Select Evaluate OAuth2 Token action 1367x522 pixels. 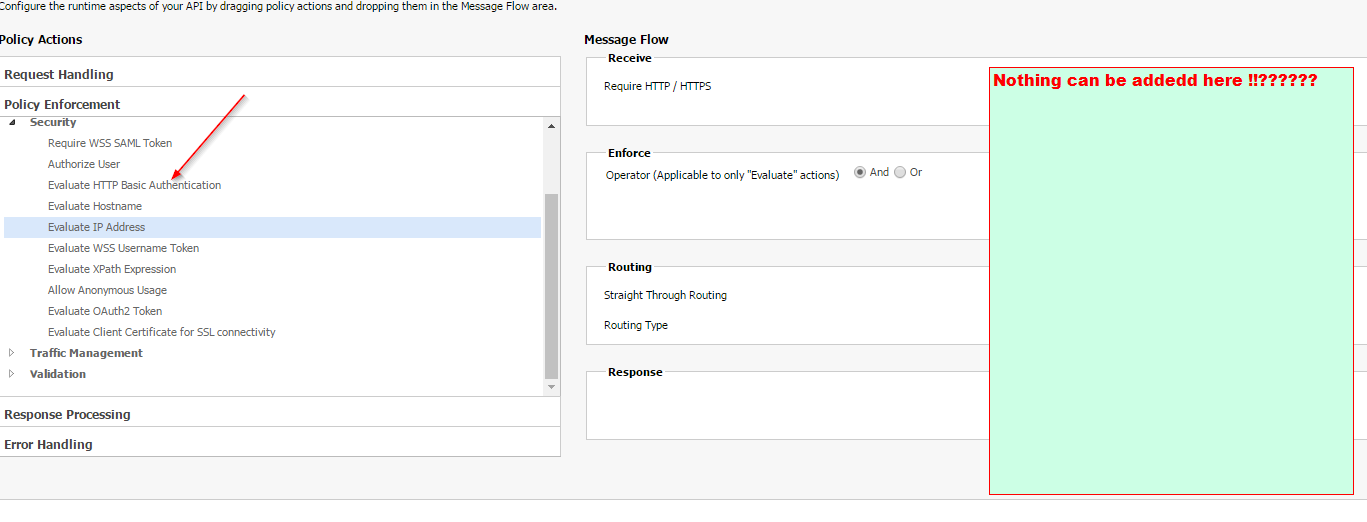point(105,311)
